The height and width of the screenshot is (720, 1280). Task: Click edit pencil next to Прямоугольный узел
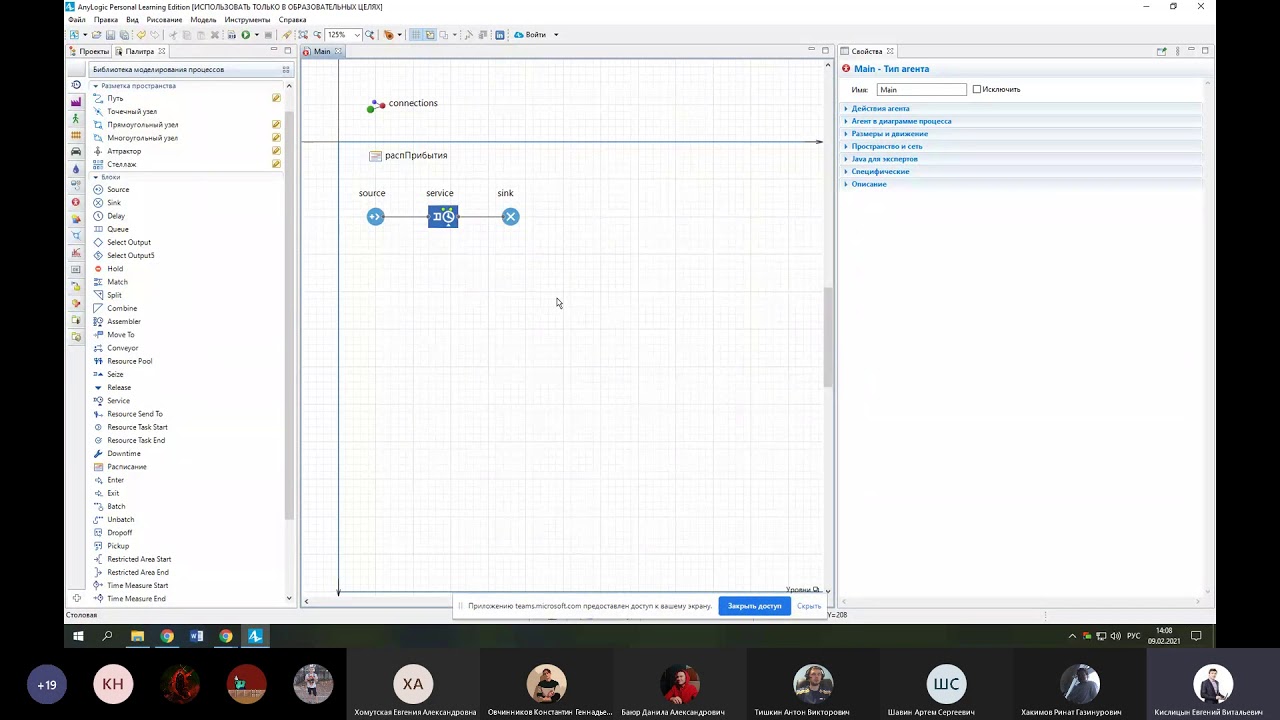click(276, 125)
